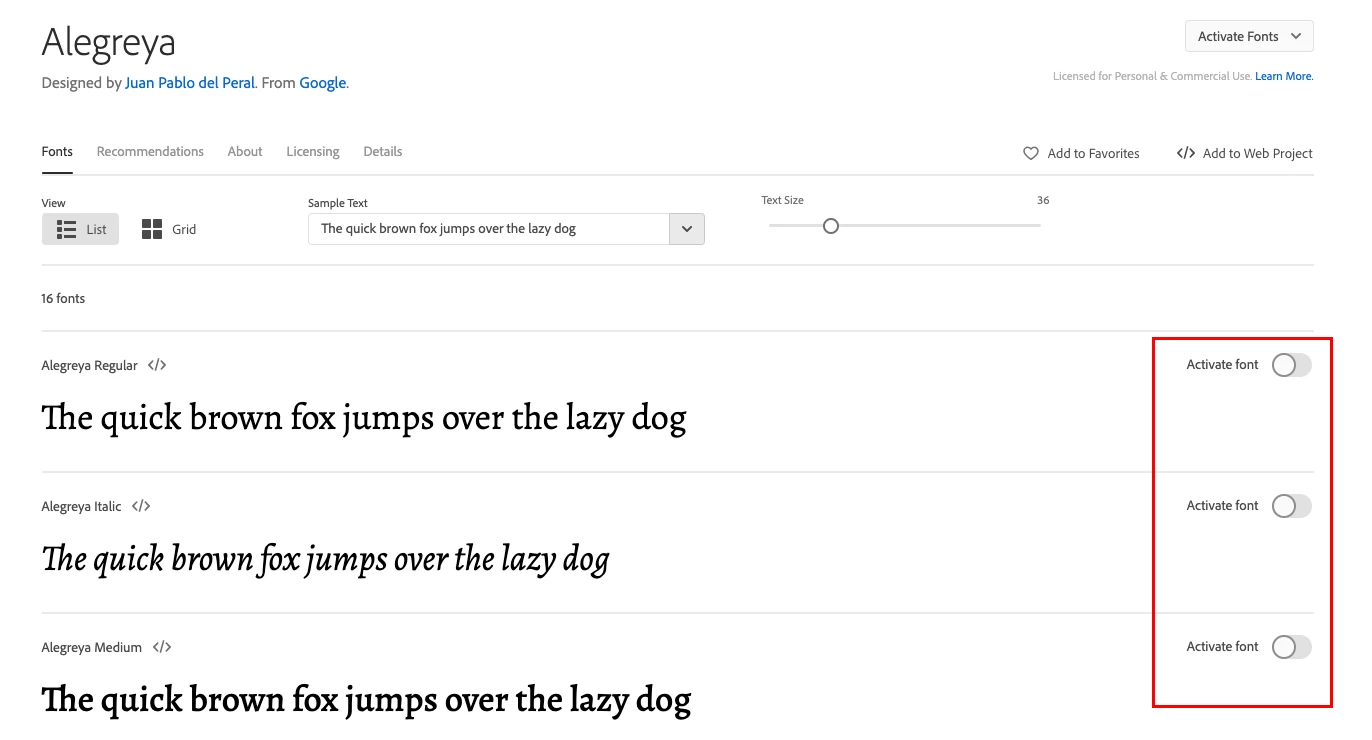Viewport: 1372px width, 740px height.
Task: Click the Alegreya Italic font name
Action: click(x=82, y=507)
